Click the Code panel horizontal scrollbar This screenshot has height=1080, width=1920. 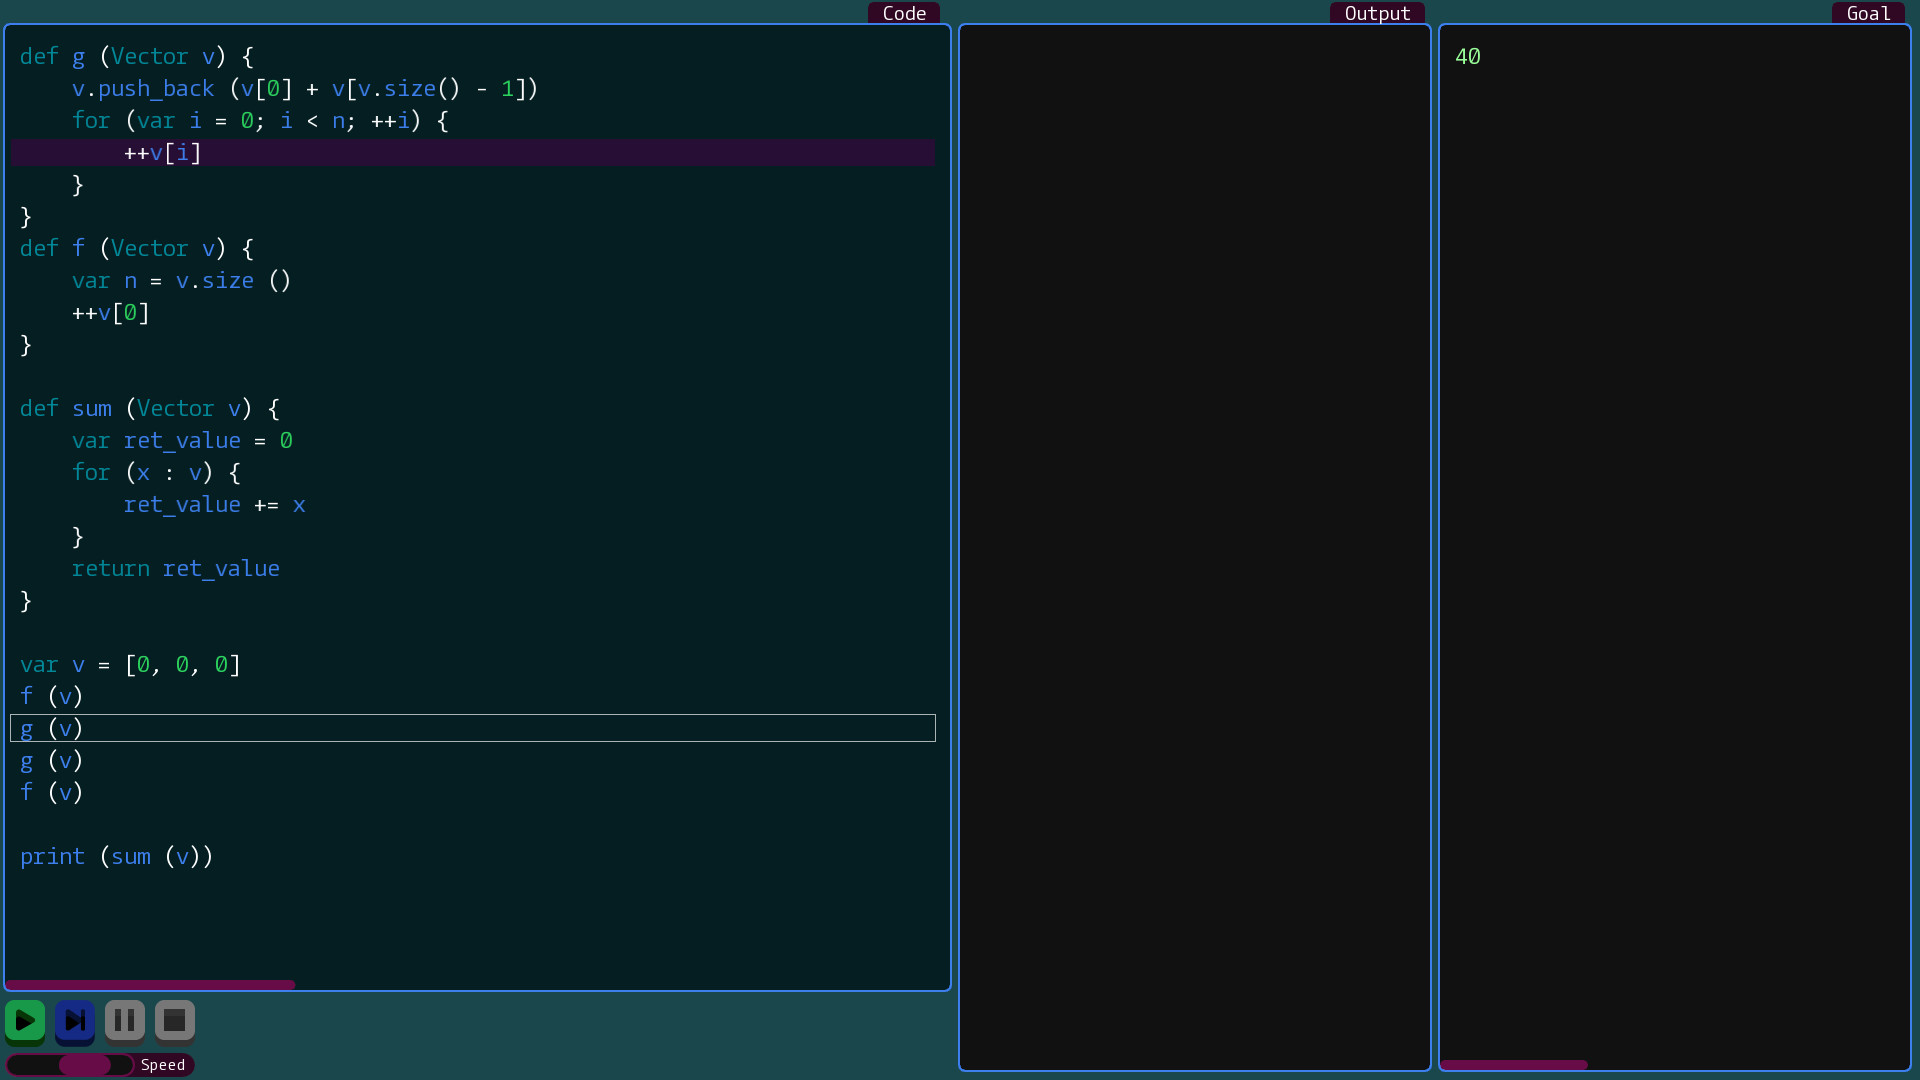pyautogui.click(x=150, y=985)
